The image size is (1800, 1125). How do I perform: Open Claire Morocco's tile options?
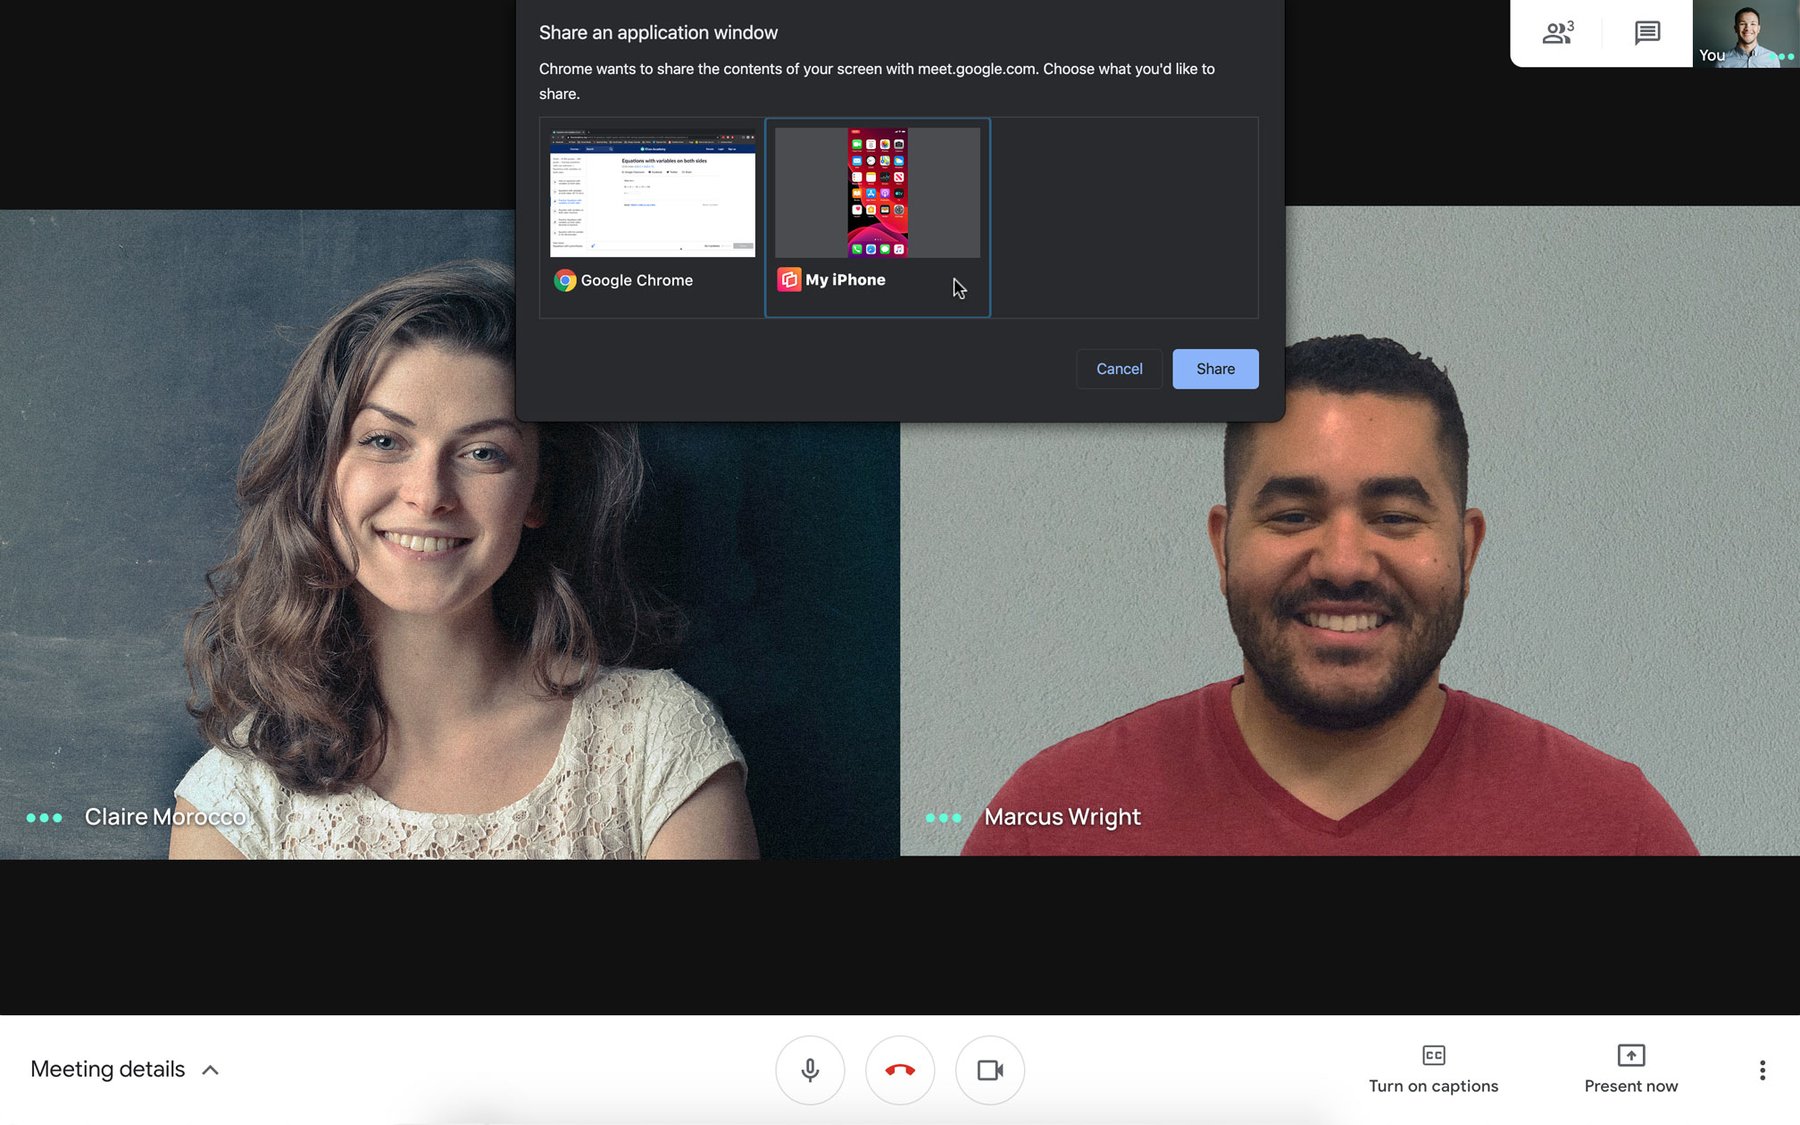tap(43, 817)
